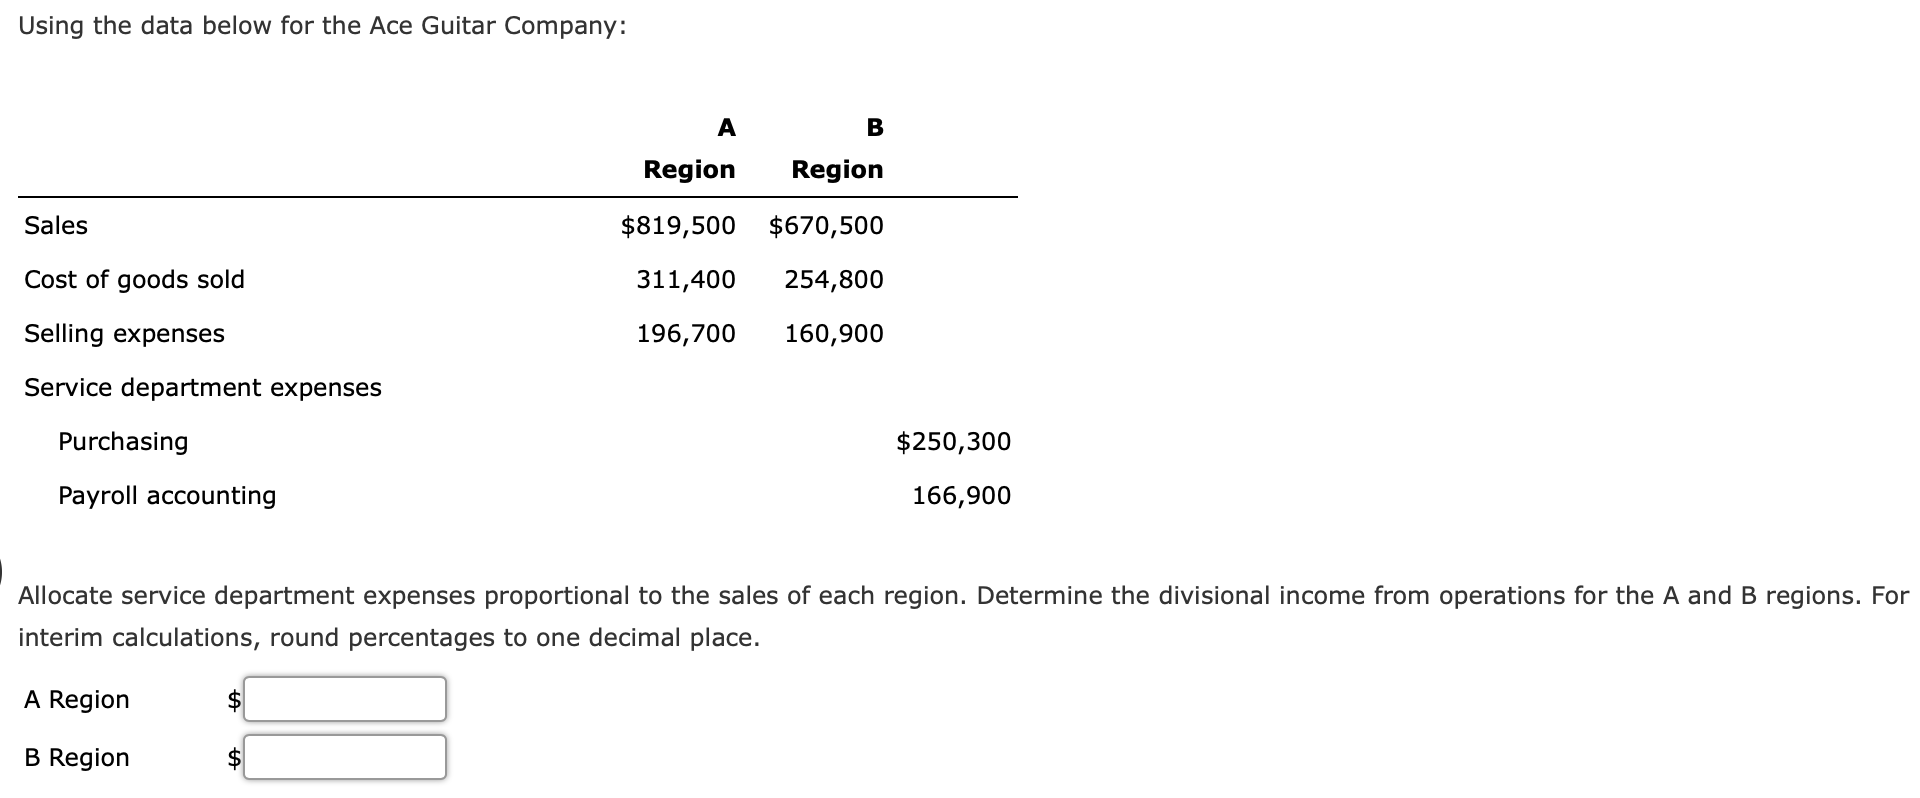Image resolution: width=1920 pixels, height=798 pixels.
Task: Click the A Region column header
Action: (x=689, y=150)
